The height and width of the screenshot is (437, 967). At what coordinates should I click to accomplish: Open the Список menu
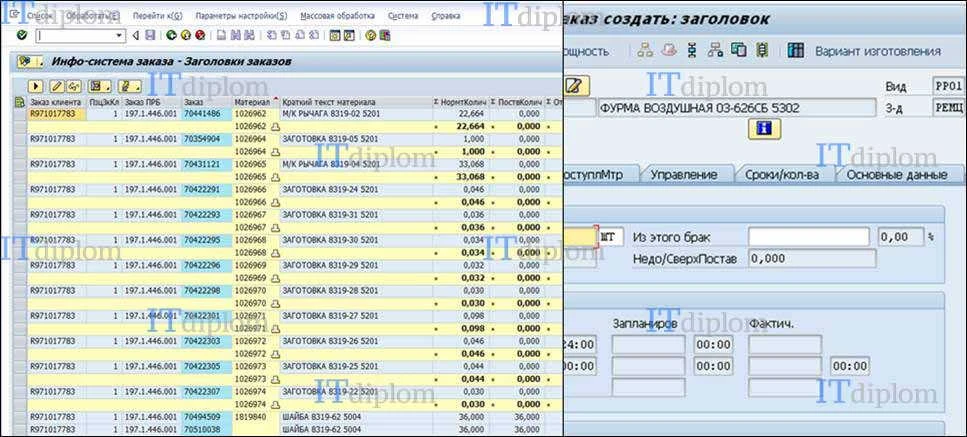click(x=40, y=16)
